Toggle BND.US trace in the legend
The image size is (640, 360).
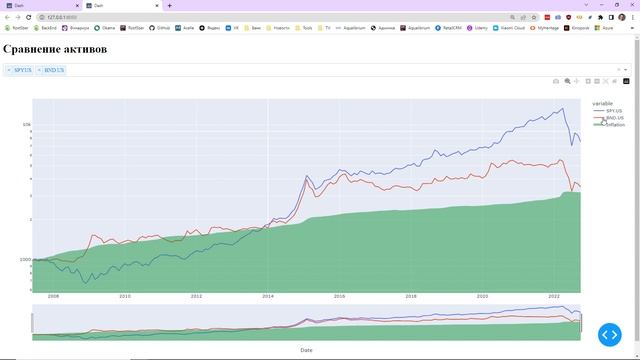click(608, 118)
